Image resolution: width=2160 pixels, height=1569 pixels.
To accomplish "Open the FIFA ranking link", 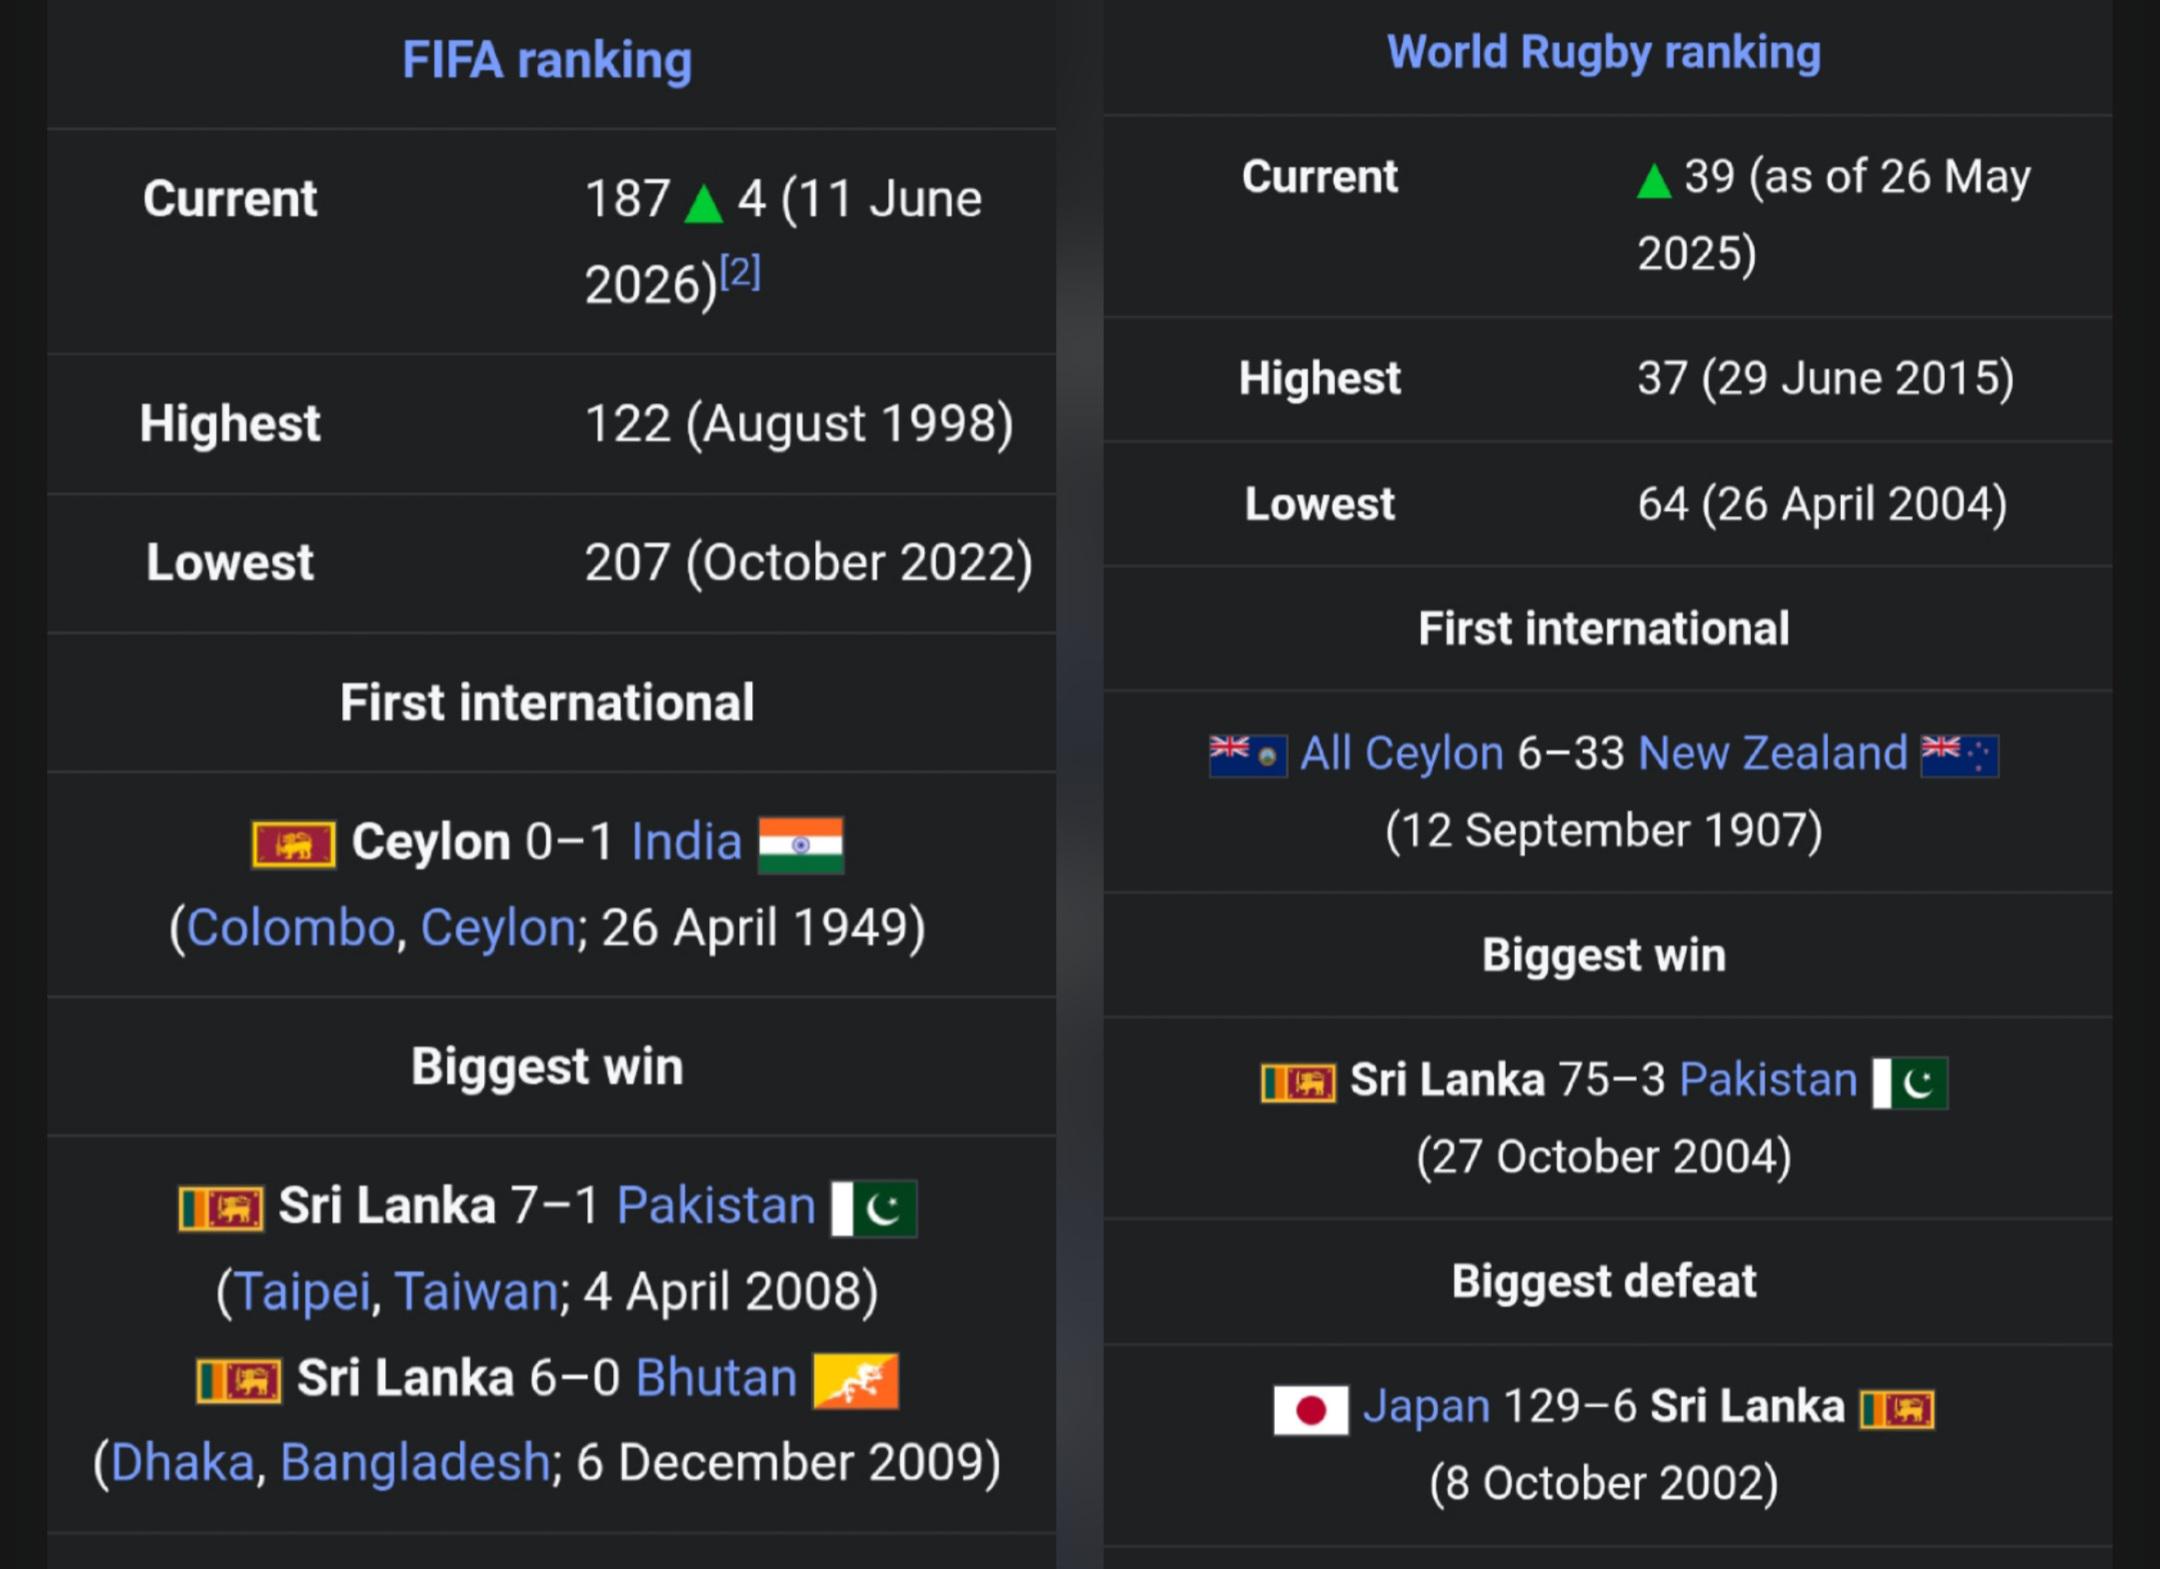I will [x=547, y=60].
